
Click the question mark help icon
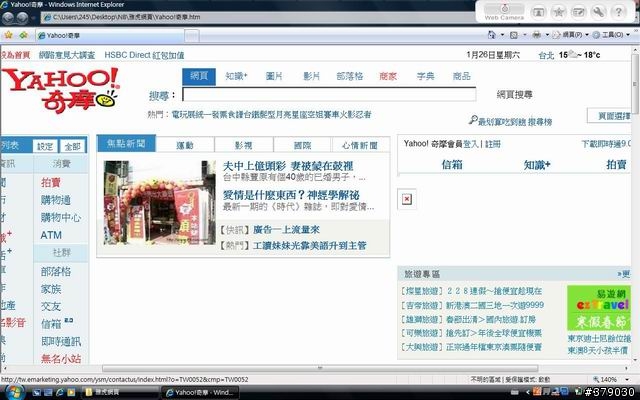pyautogui.click(x=619, y=12)
